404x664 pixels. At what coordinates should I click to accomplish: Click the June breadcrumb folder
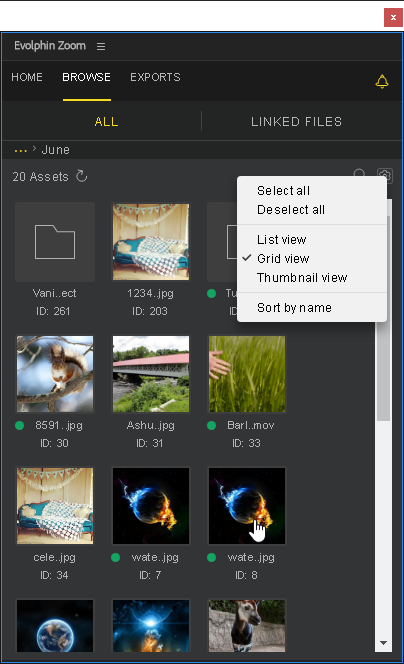tap(55, 150)
